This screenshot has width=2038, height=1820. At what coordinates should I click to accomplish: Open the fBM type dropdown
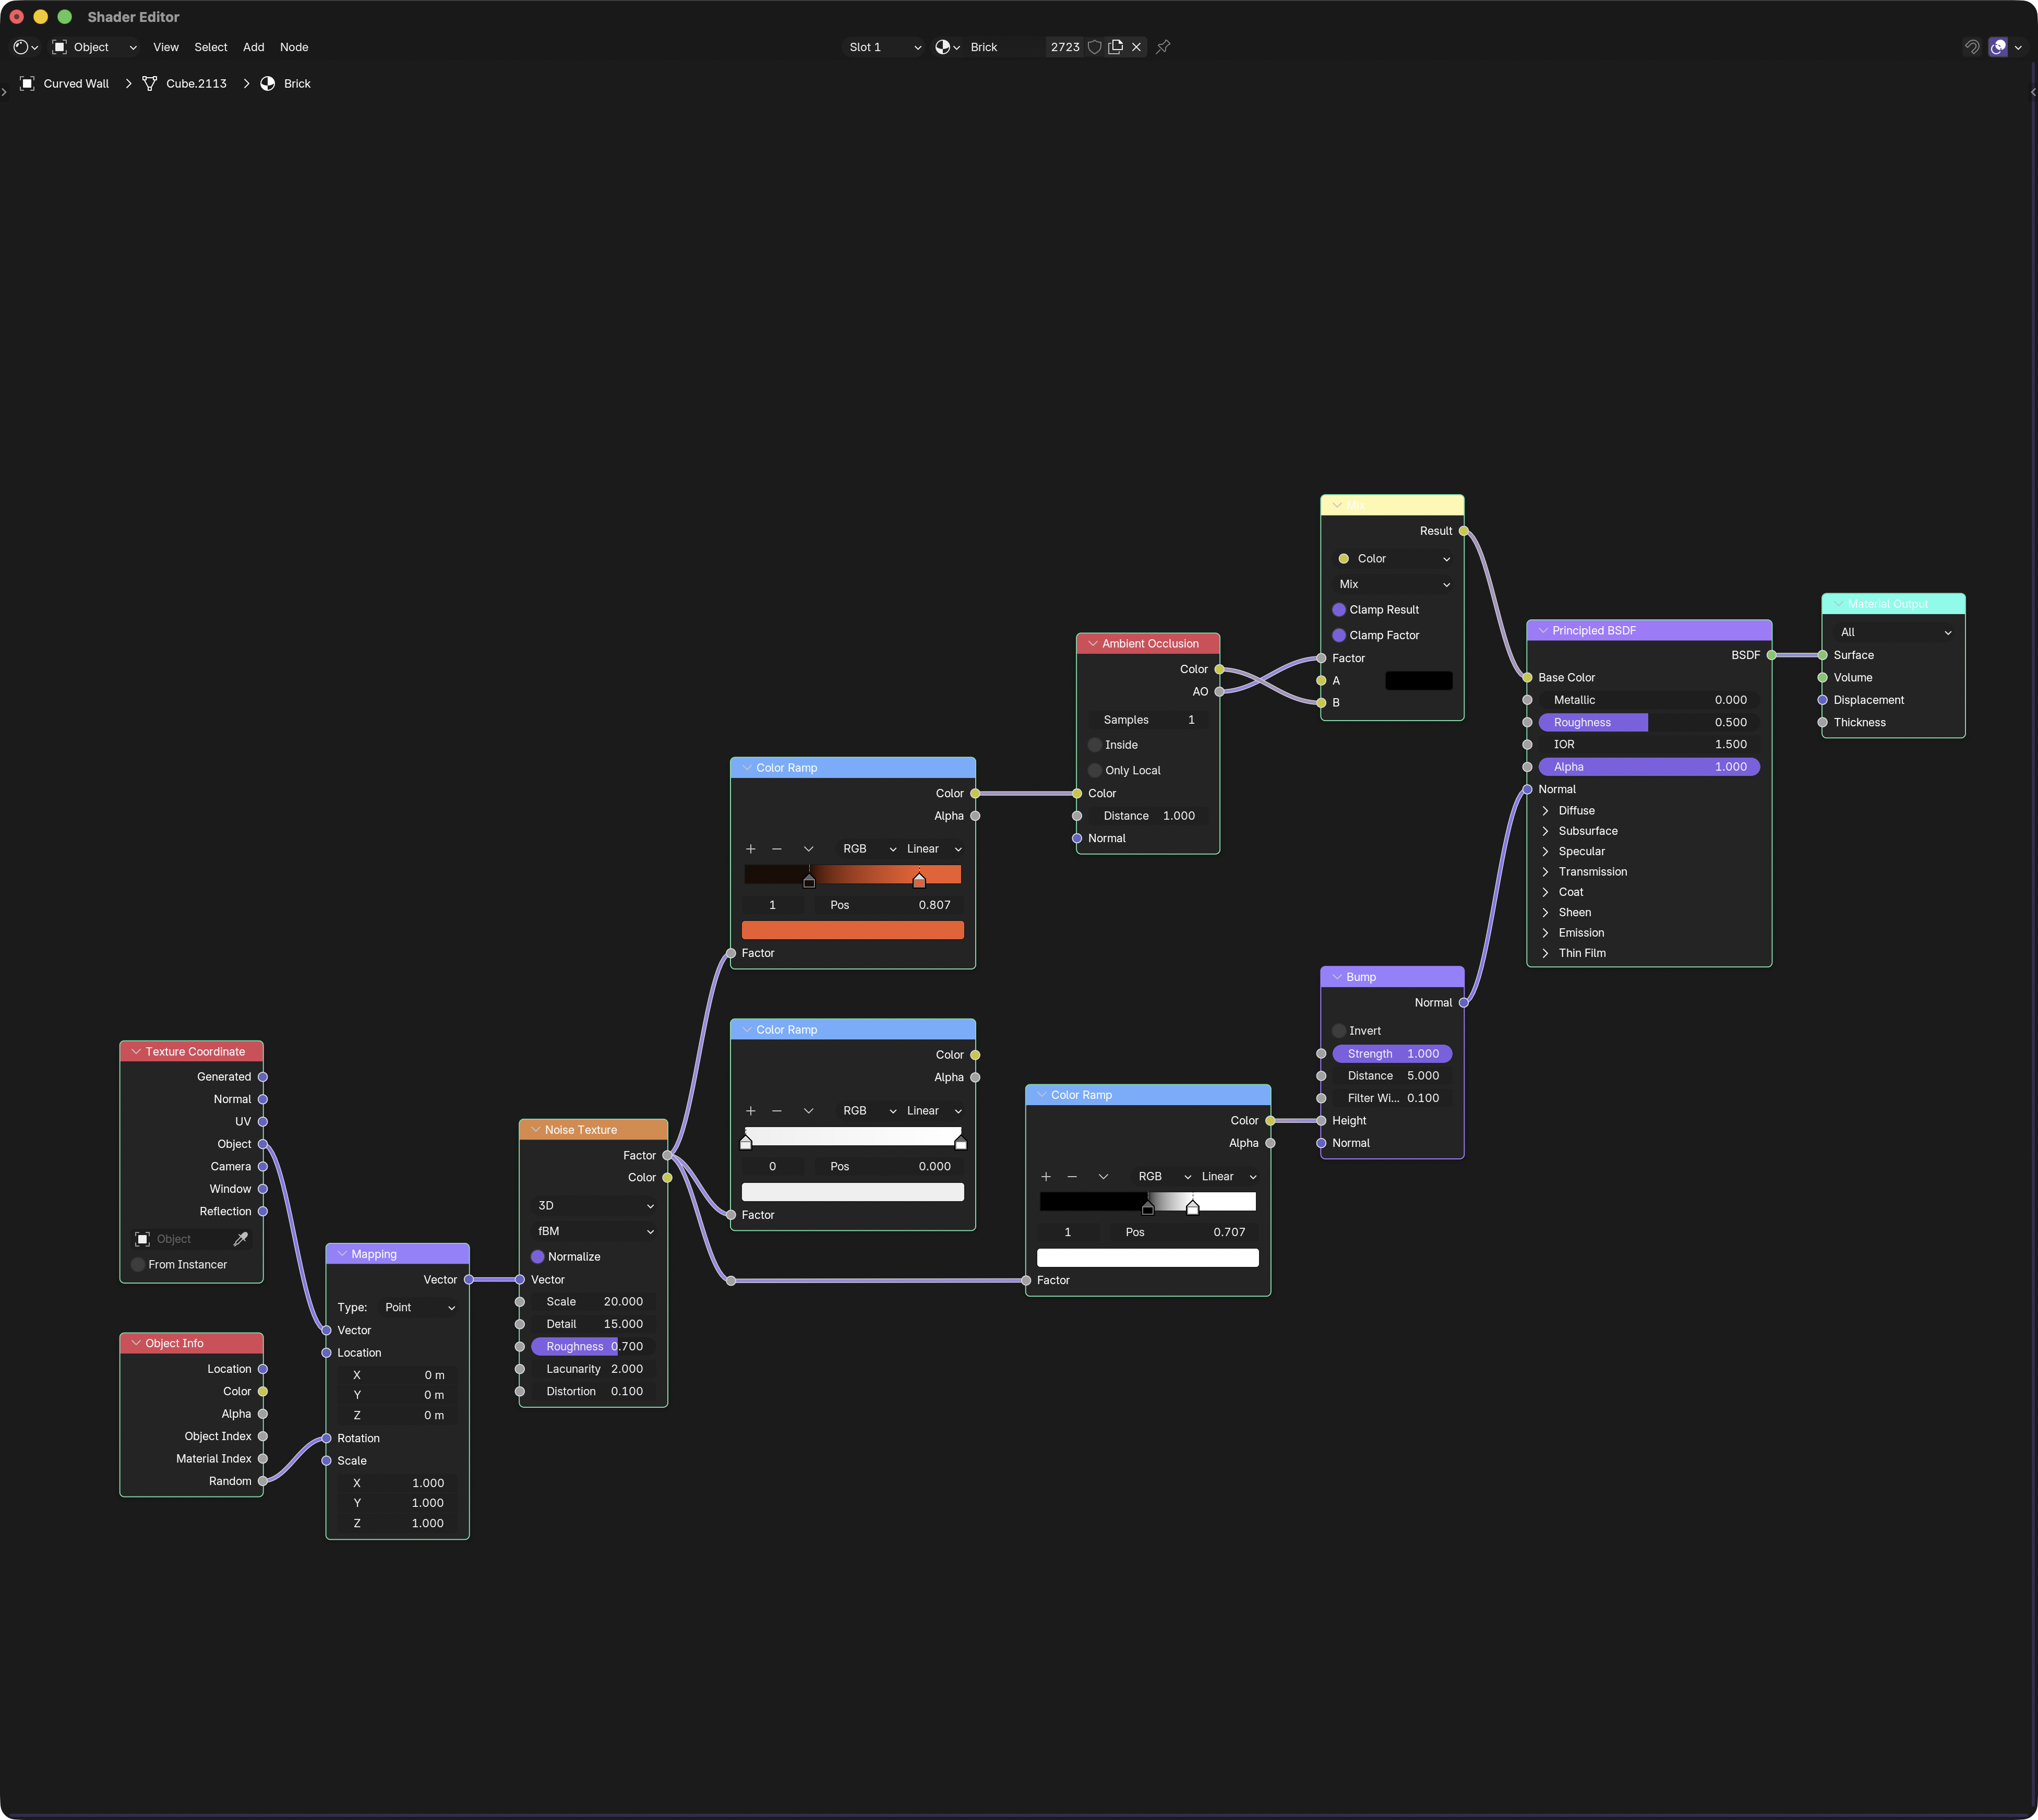tap(594, 1232)
